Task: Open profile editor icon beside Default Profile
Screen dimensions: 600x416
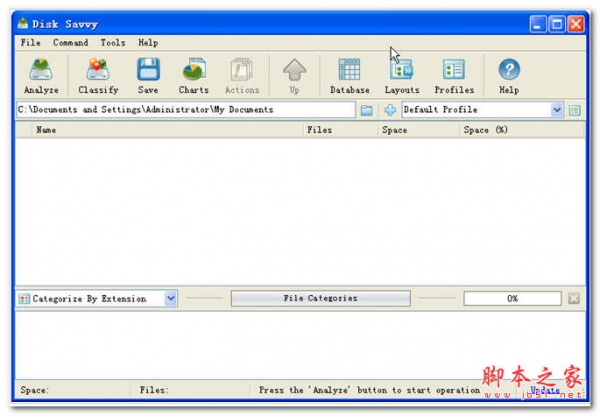Action: [x=574, y=110]
